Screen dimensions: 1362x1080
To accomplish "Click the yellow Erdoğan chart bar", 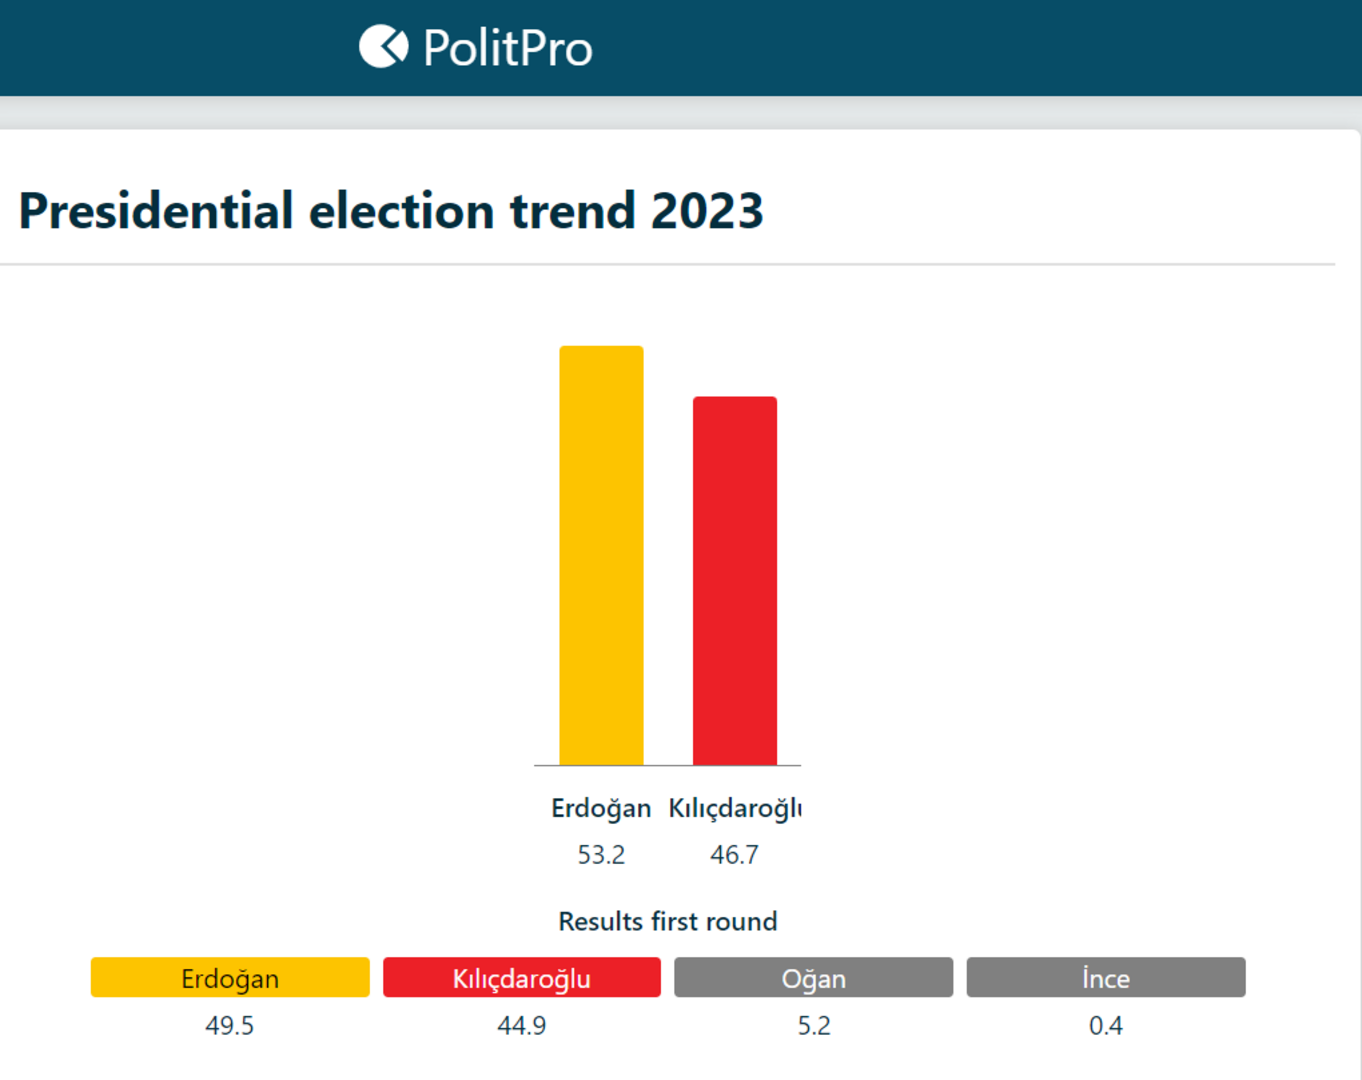I will pyautogui.click(x=601, y=556).
